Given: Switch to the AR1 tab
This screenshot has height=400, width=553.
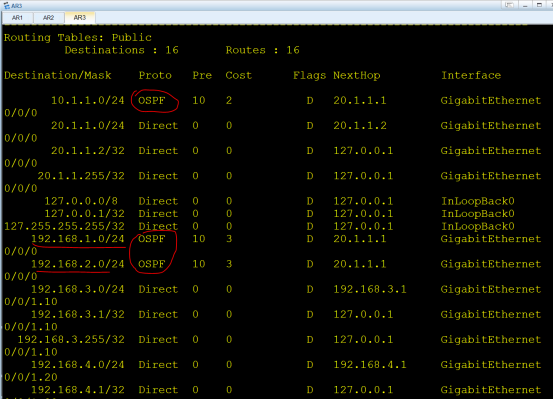Looking at the screenshot, I should coord(17,18).
